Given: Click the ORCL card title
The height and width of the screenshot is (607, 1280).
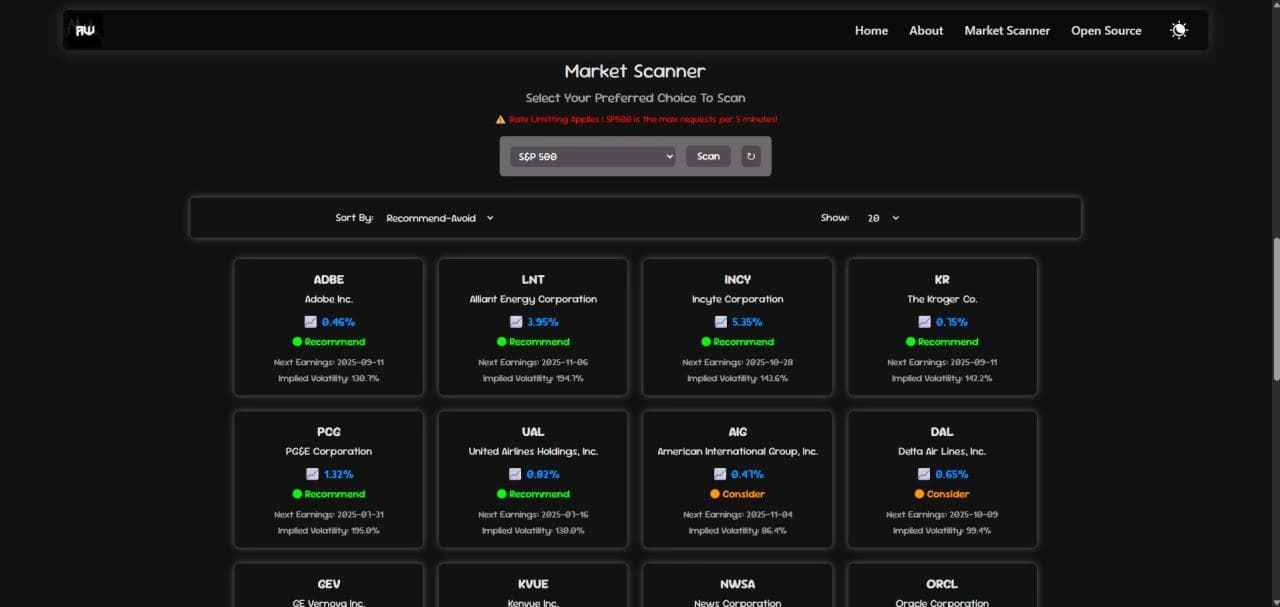Looking at the screenshot, I should (x=942, y=584).
